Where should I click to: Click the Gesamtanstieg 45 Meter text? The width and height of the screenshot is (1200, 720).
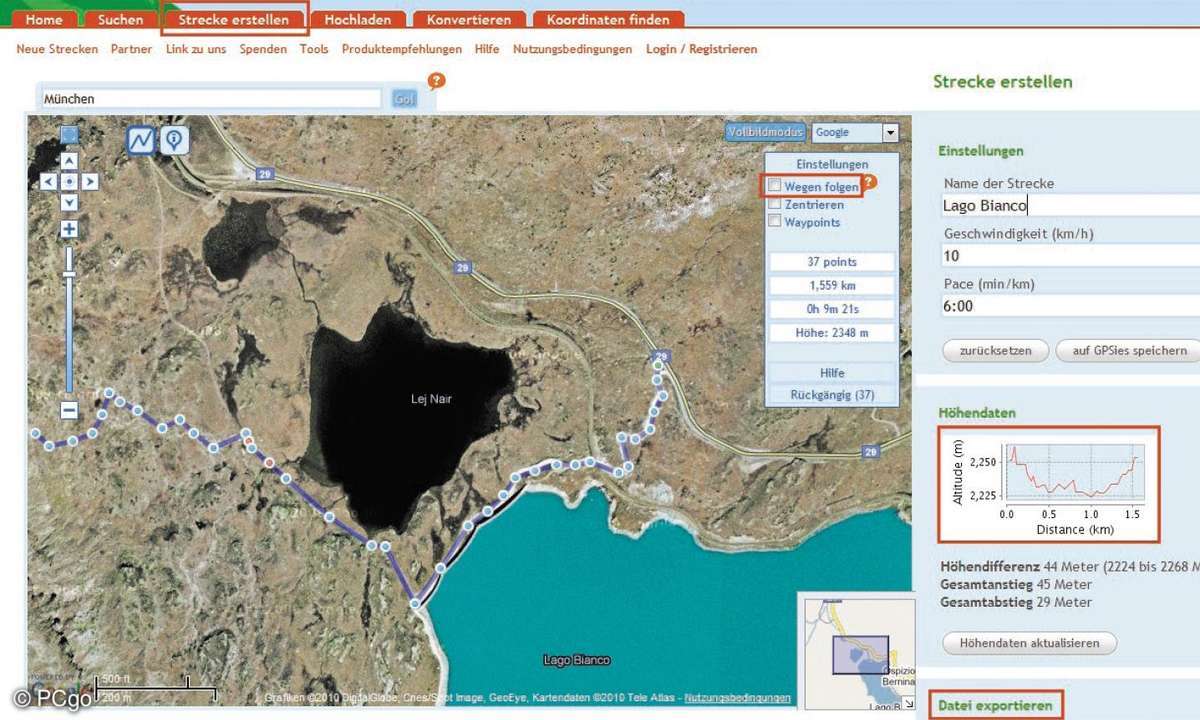(1016, 584)
